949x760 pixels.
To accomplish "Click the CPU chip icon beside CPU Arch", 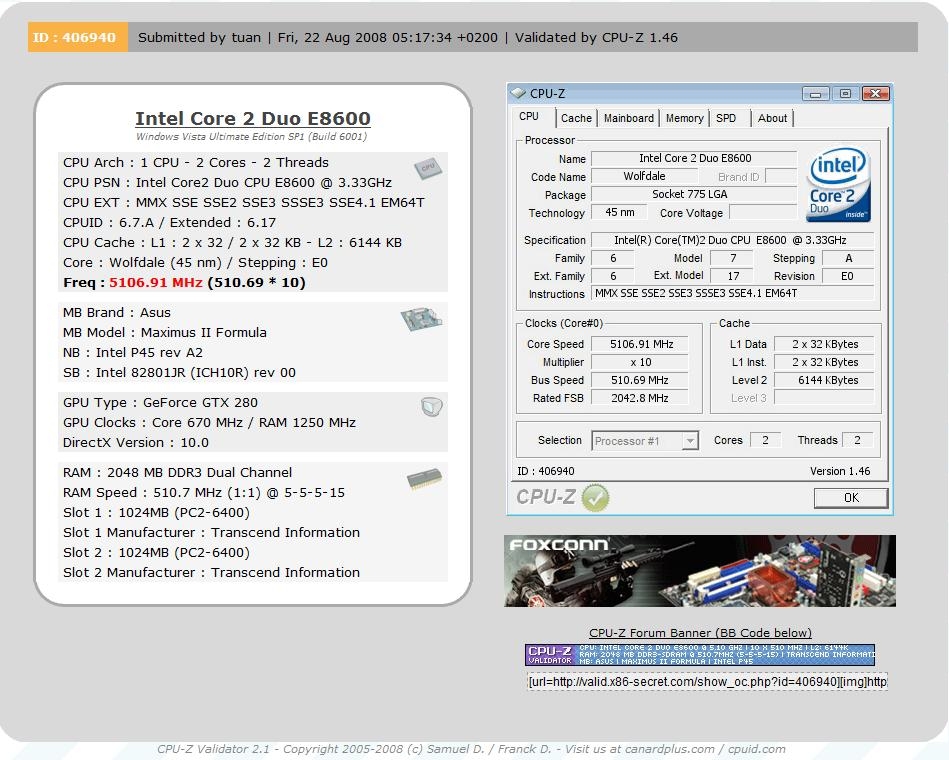I will [x=428, y=168].
